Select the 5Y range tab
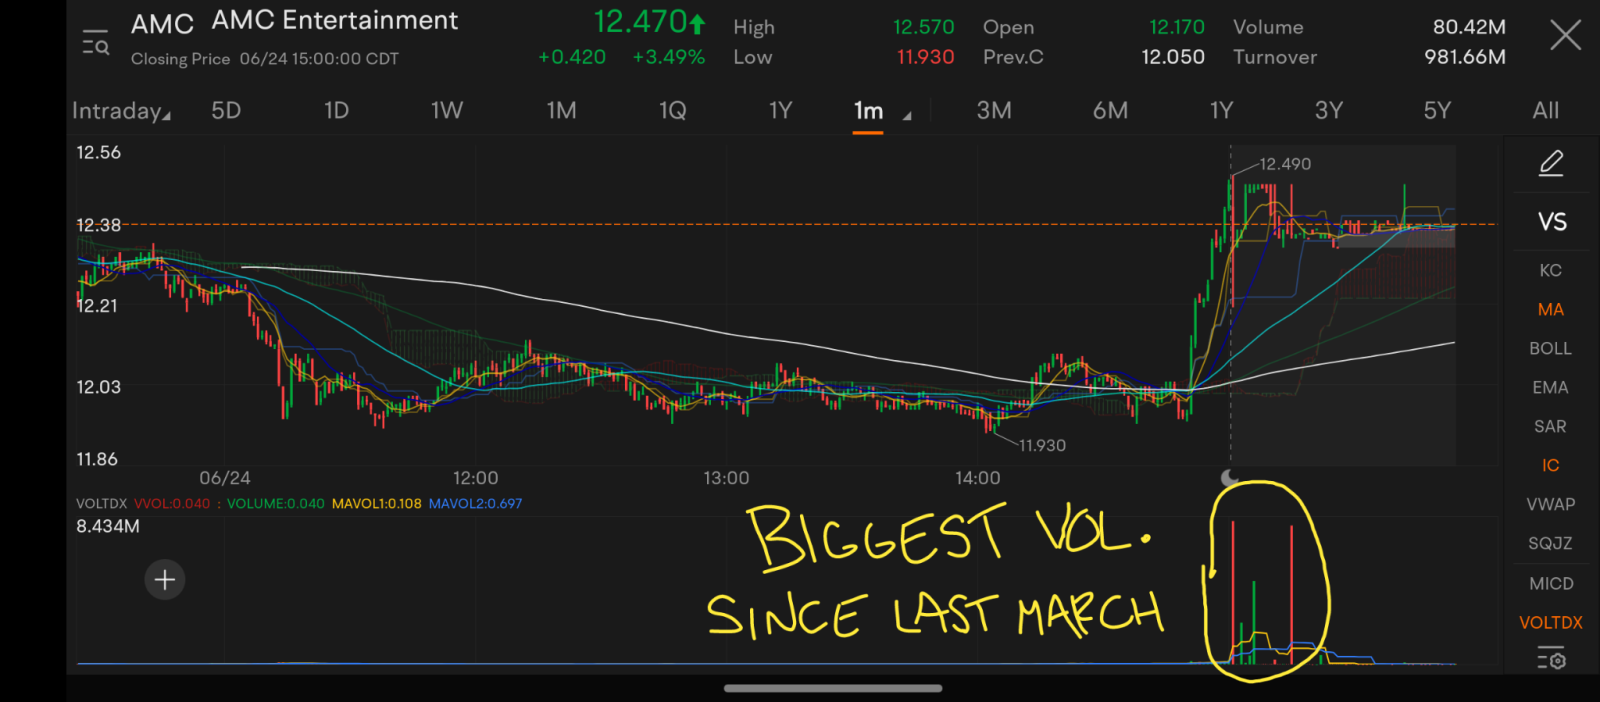Image resolution: width=1600 pixels, height=702 pixels. coord(1437,110)
